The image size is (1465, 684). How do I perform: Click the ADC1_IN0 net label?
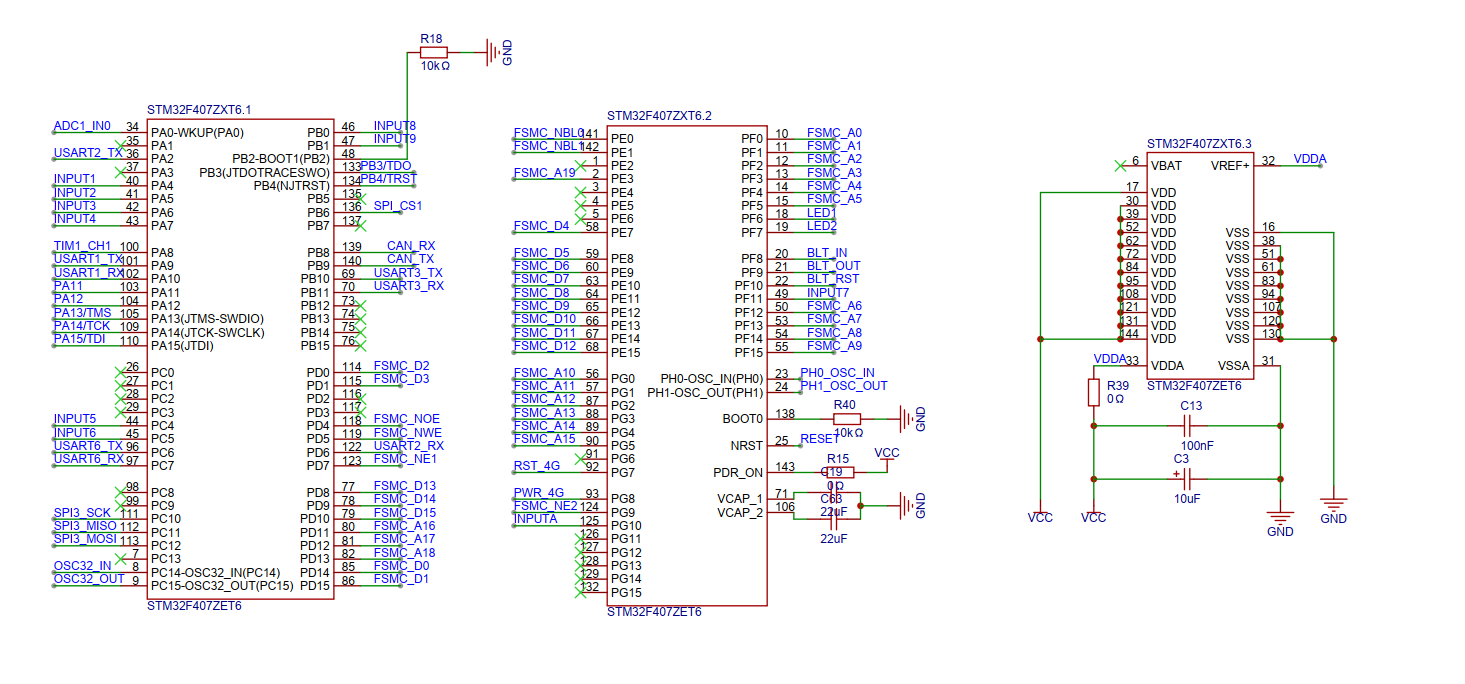tap(82, 126)
